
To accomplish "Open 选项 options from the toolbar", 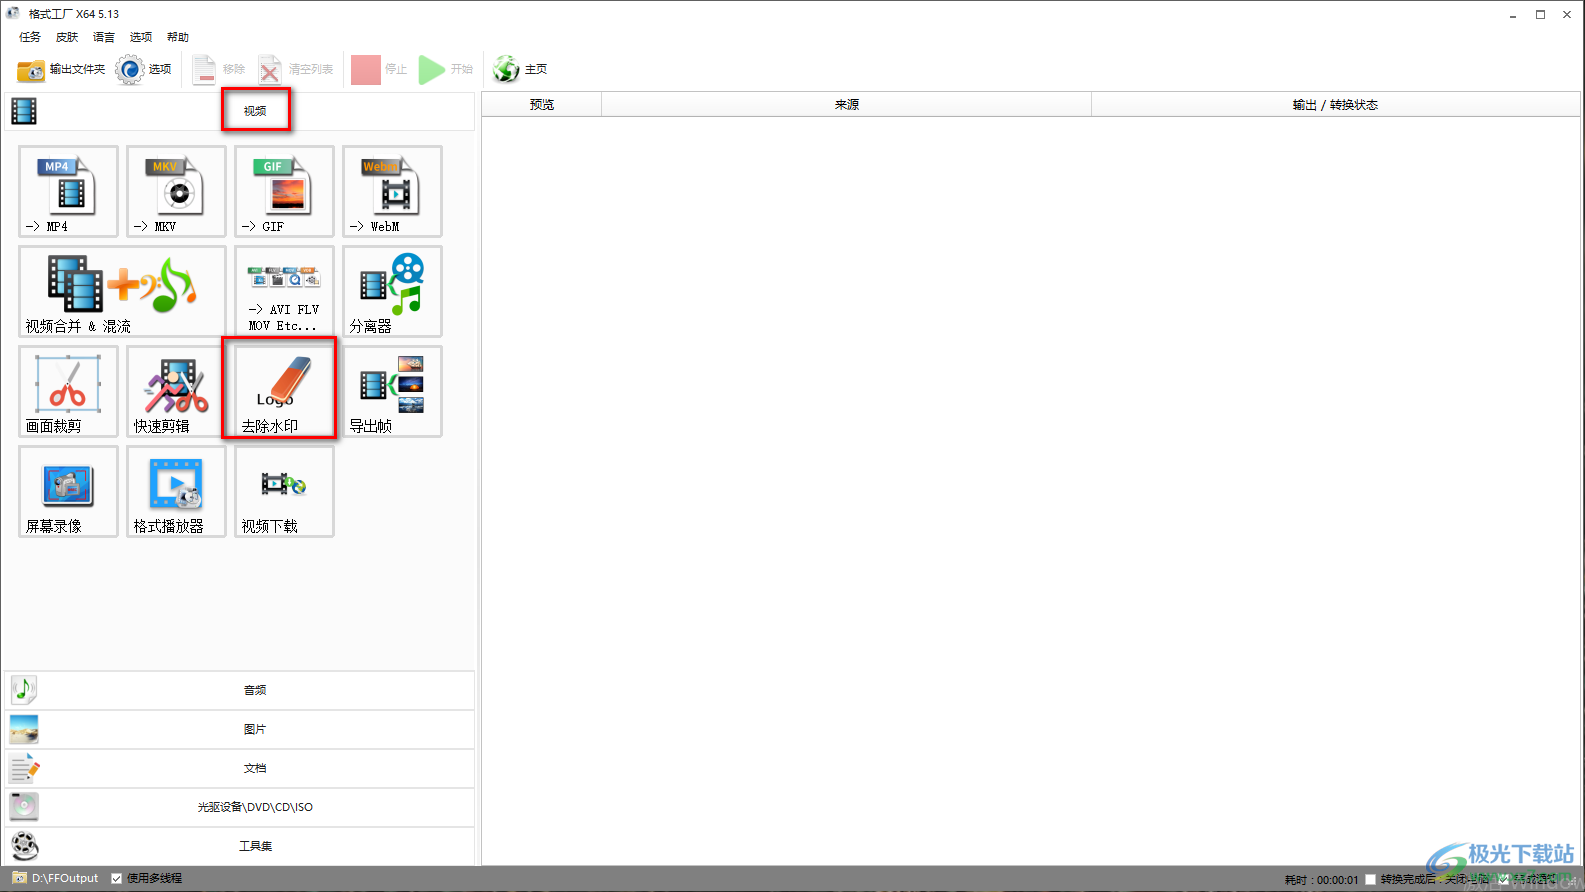I will (x=144, y=69).
